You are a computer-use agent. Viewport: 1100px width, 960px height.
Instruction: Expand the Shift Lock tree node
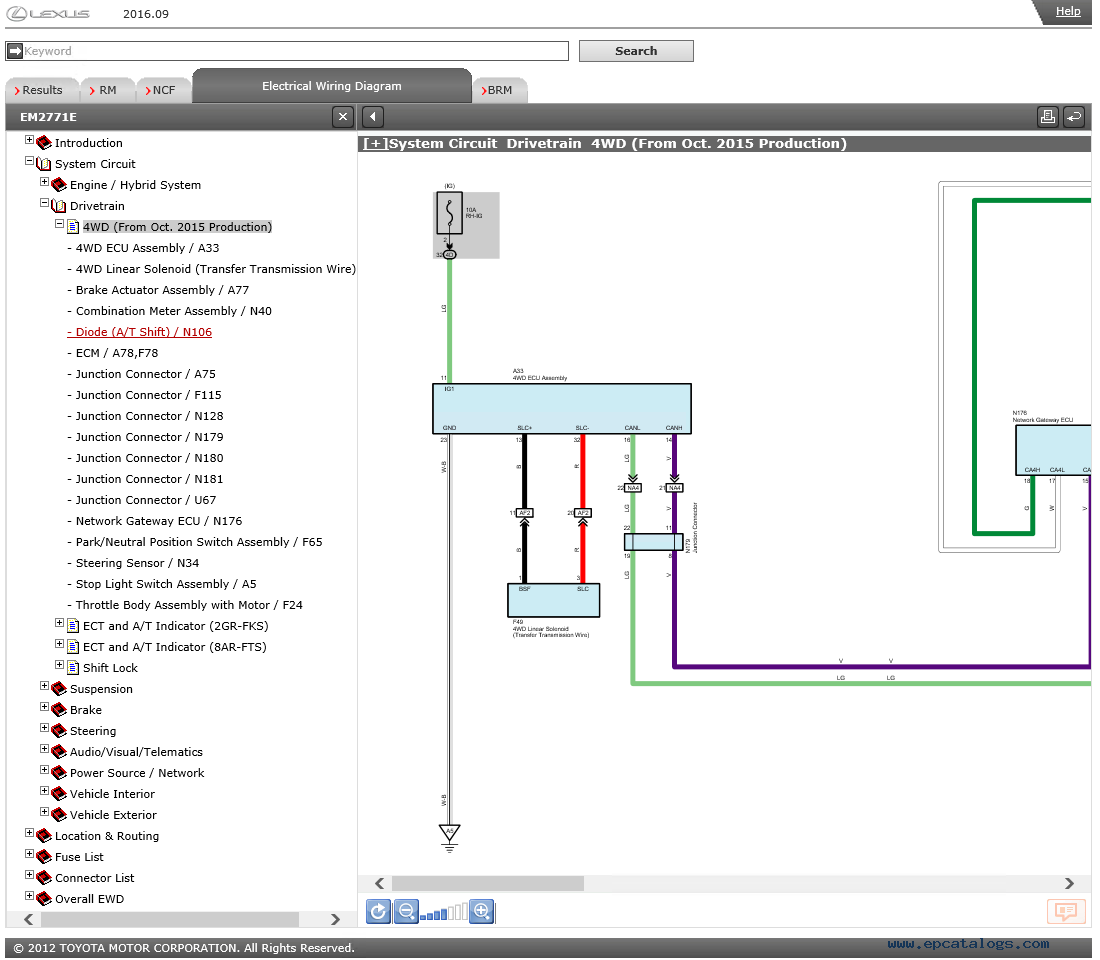pyautogui.click(x=60, y=665)
